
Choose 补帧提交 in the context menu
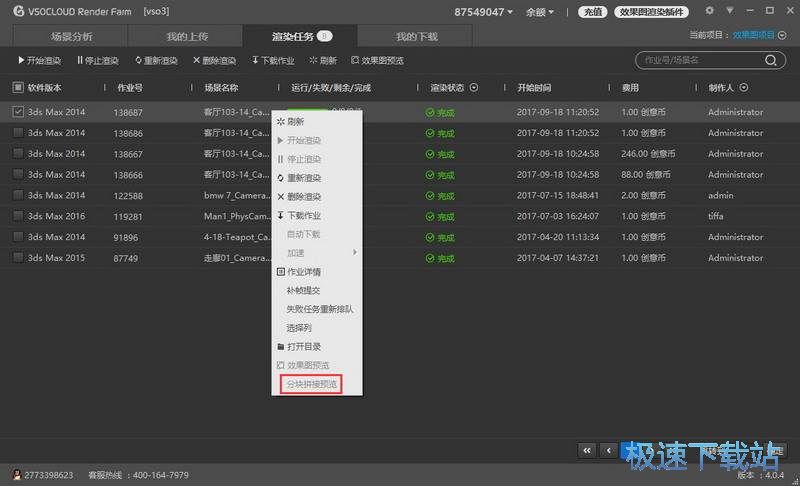click(x=317, y=290)
